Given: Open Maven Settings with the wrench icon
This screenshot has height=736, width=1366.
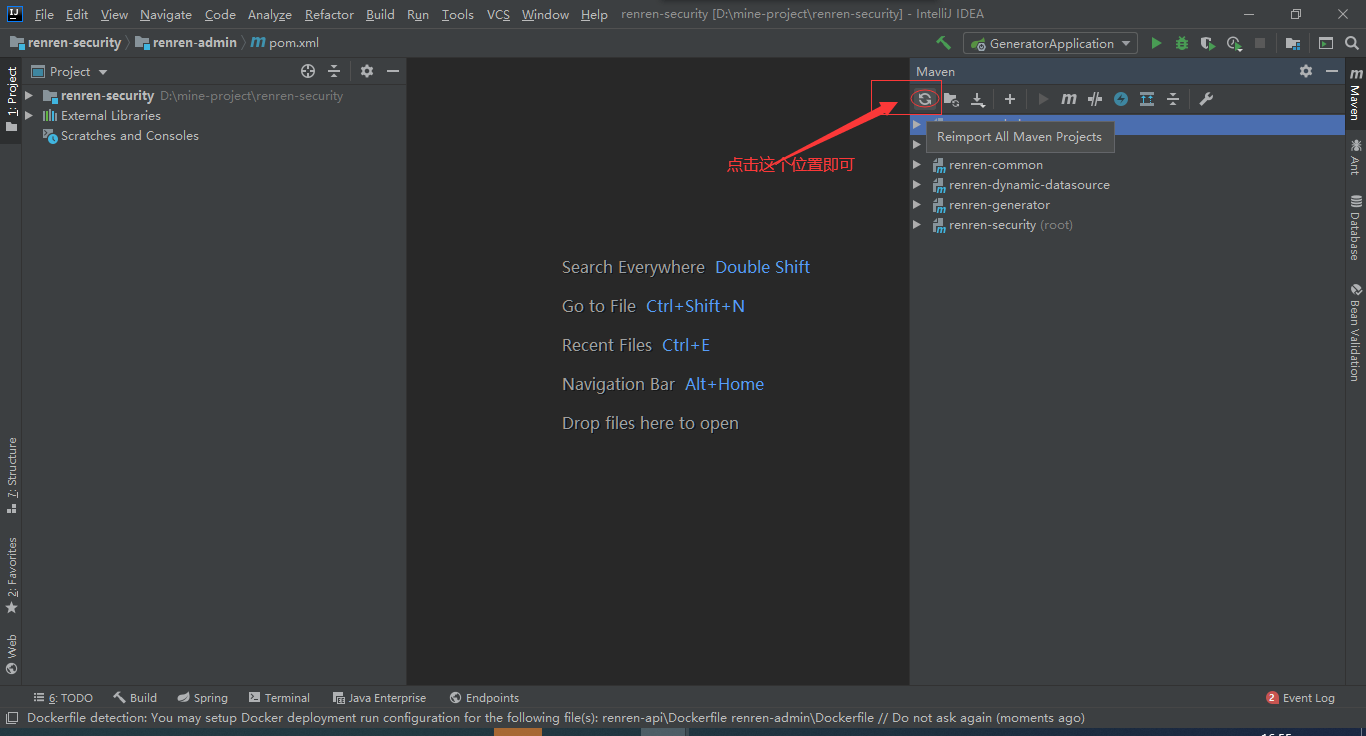Looking at the screenshot, I should (1205, 98).
